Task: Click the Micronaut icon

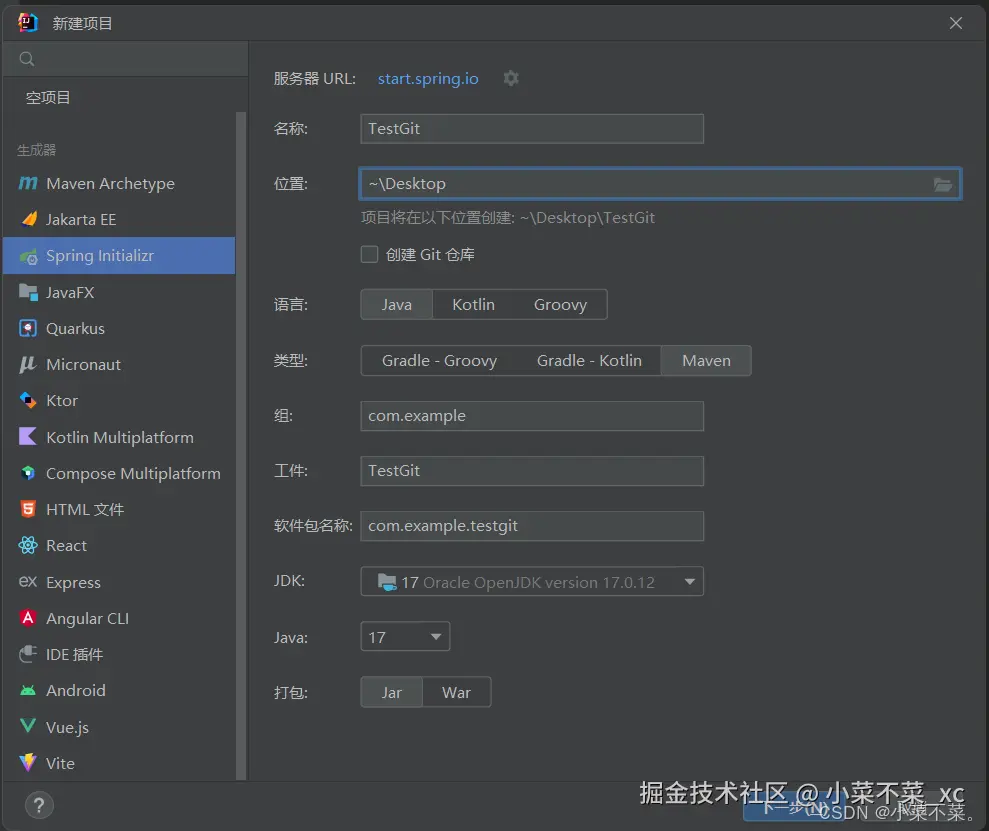Action: click(x=28, y=364)
